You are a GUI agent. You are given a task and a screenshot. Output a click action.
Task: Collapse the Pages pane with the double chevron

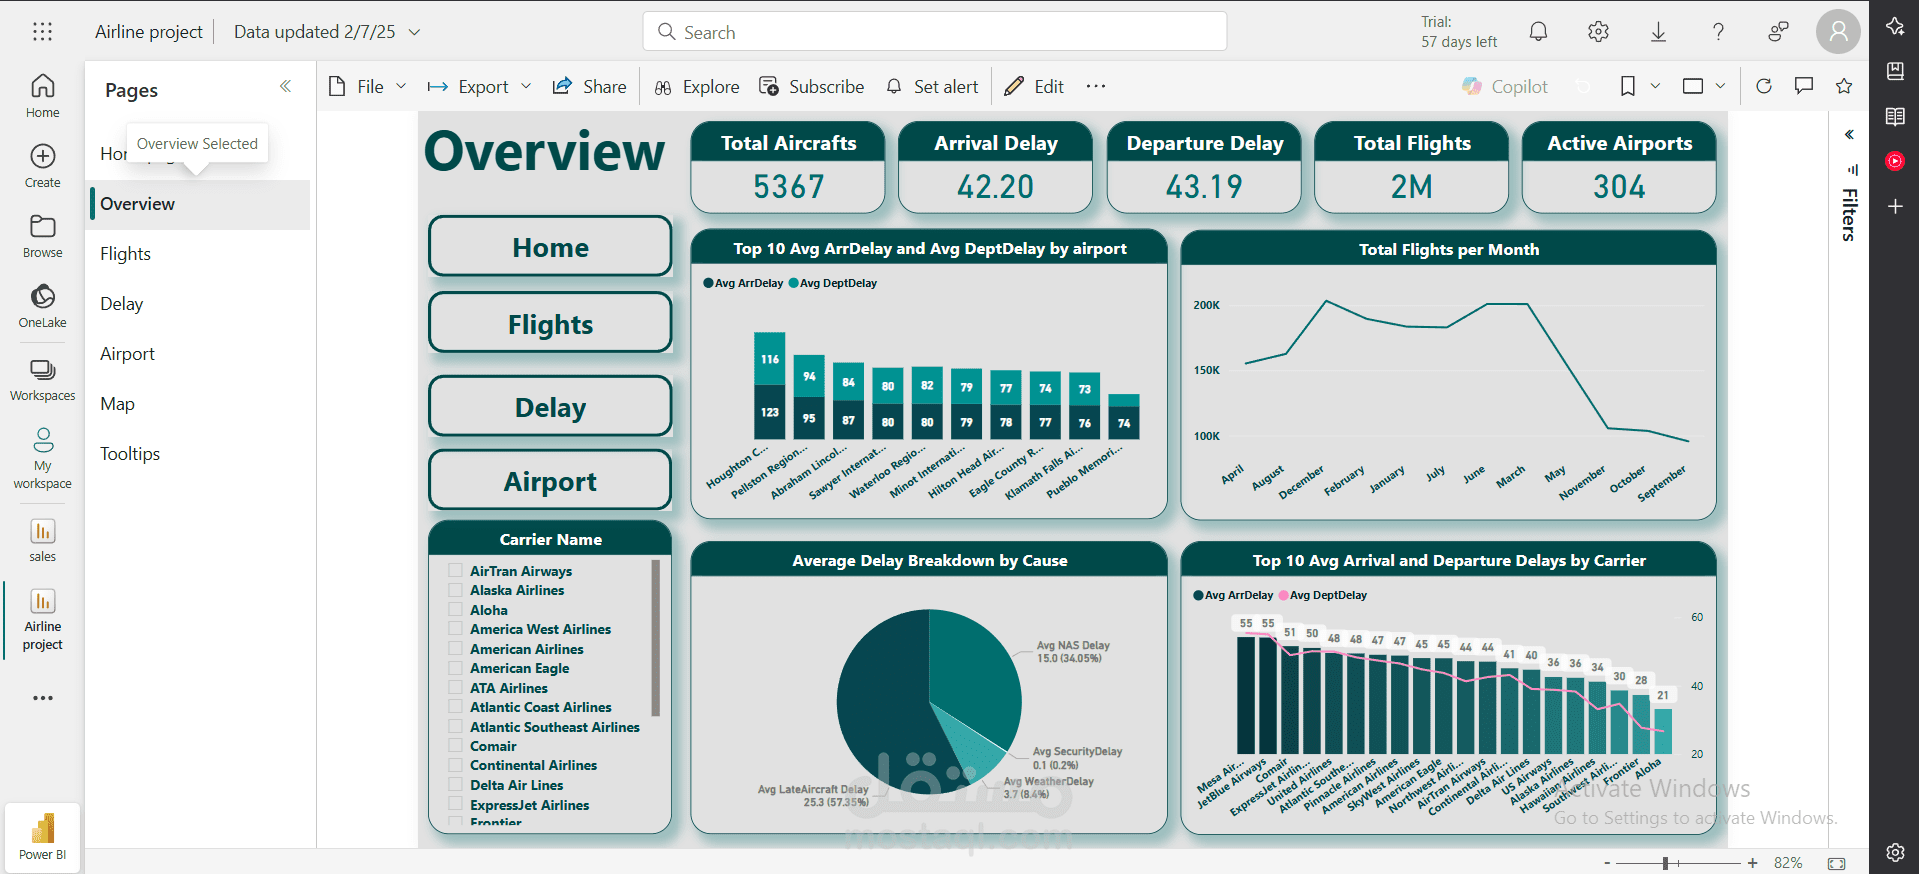click(285, 86)
